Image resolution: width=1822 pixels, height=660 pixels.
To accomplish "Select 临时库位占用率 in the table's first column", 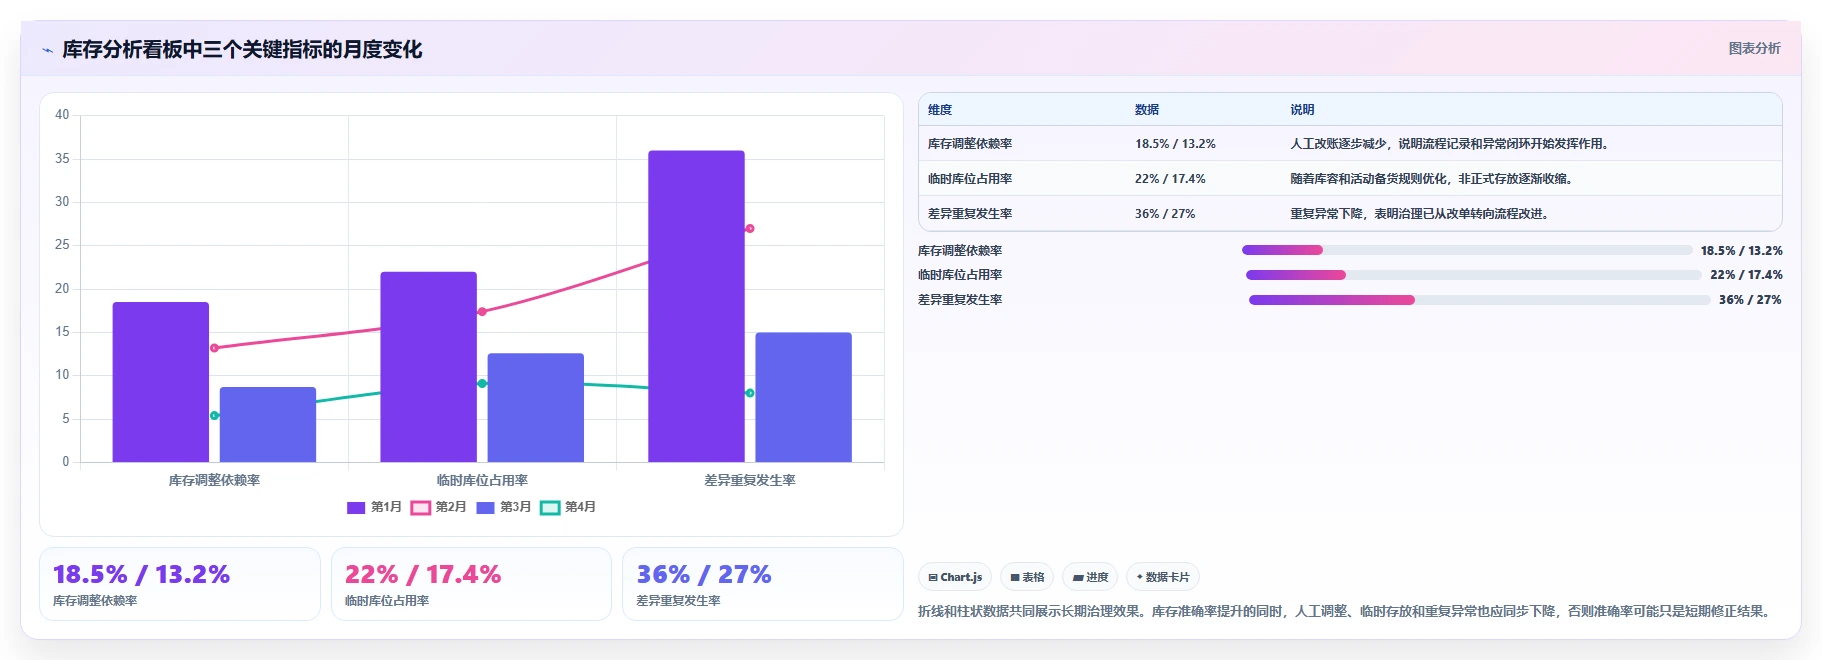I will pyautogui.click(x=970, y=179).
